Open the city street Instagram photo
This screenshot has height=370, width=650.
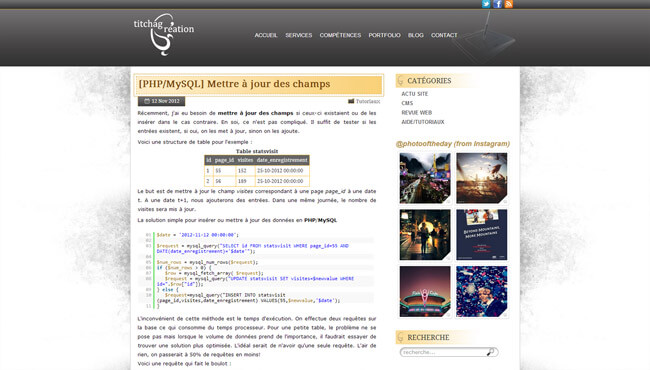tap(425, 178)
